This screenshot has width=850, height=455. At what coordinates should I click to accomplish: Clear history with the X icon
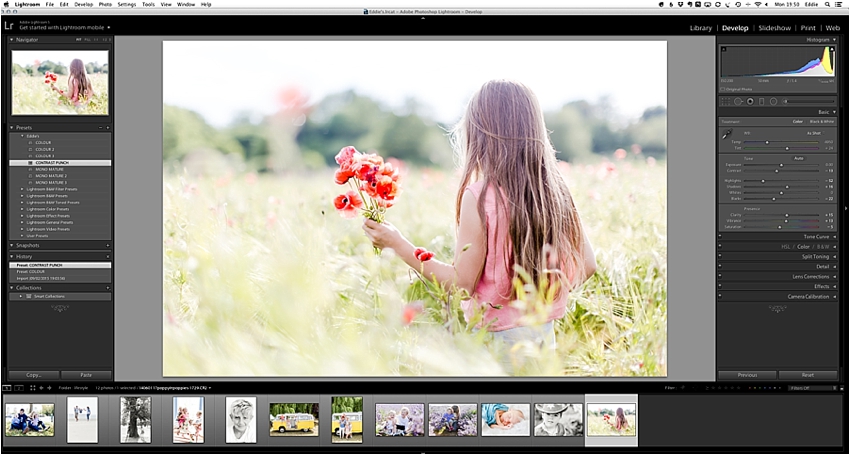[108, 257]
